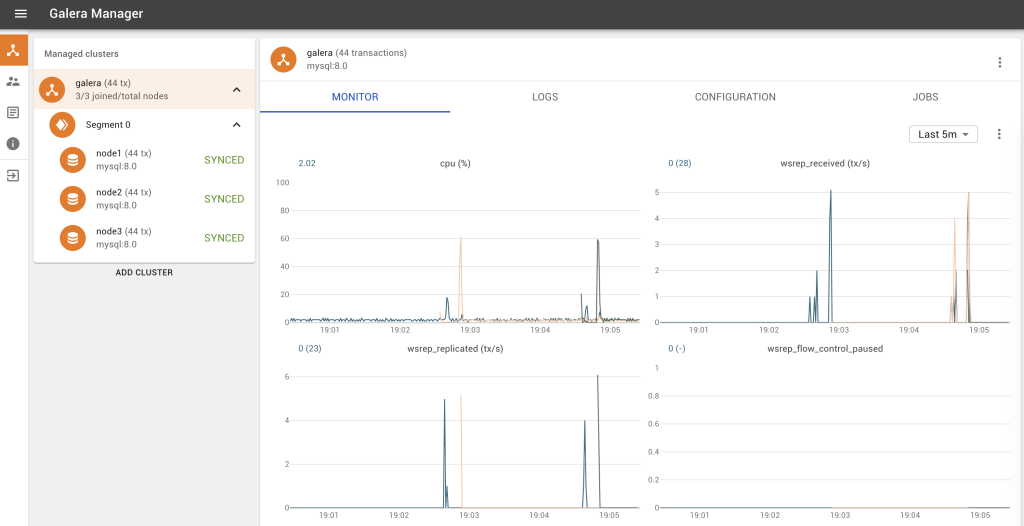The image size is (1024, 526).
Task: Select node1 (44 tx) row
Action: coord(144,160)
